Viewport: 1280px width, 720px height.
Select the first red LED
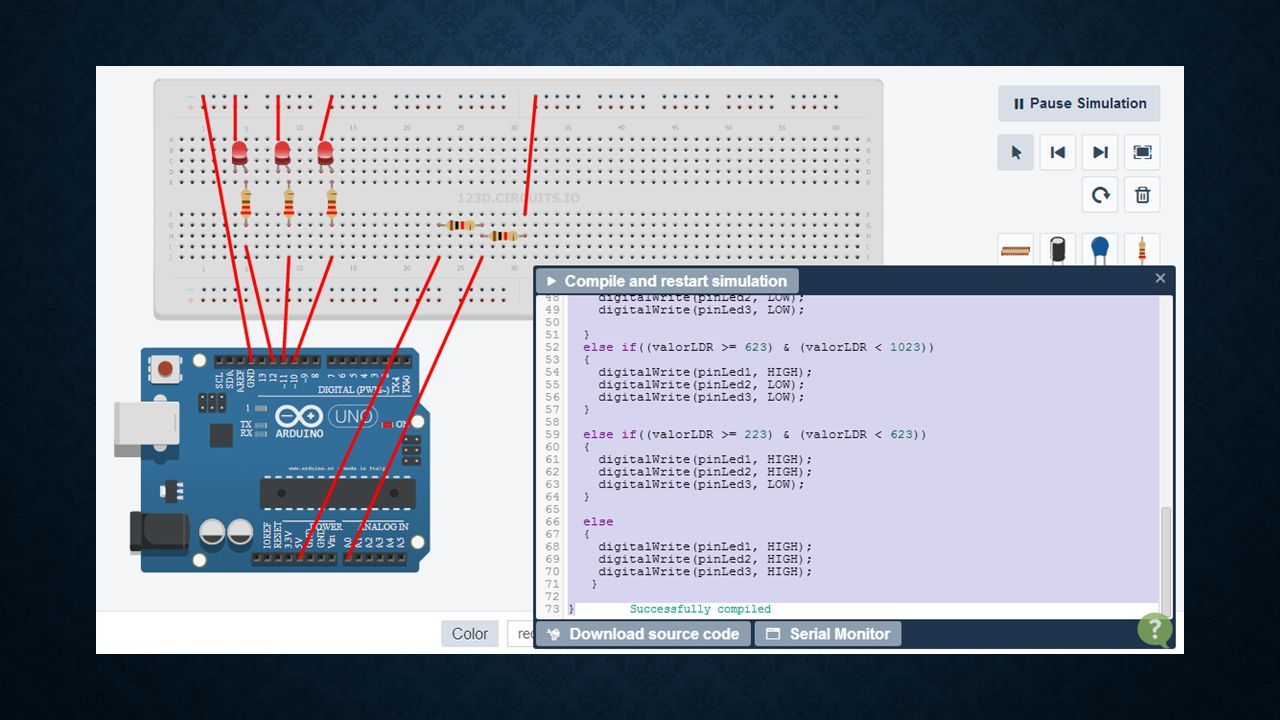239,153
